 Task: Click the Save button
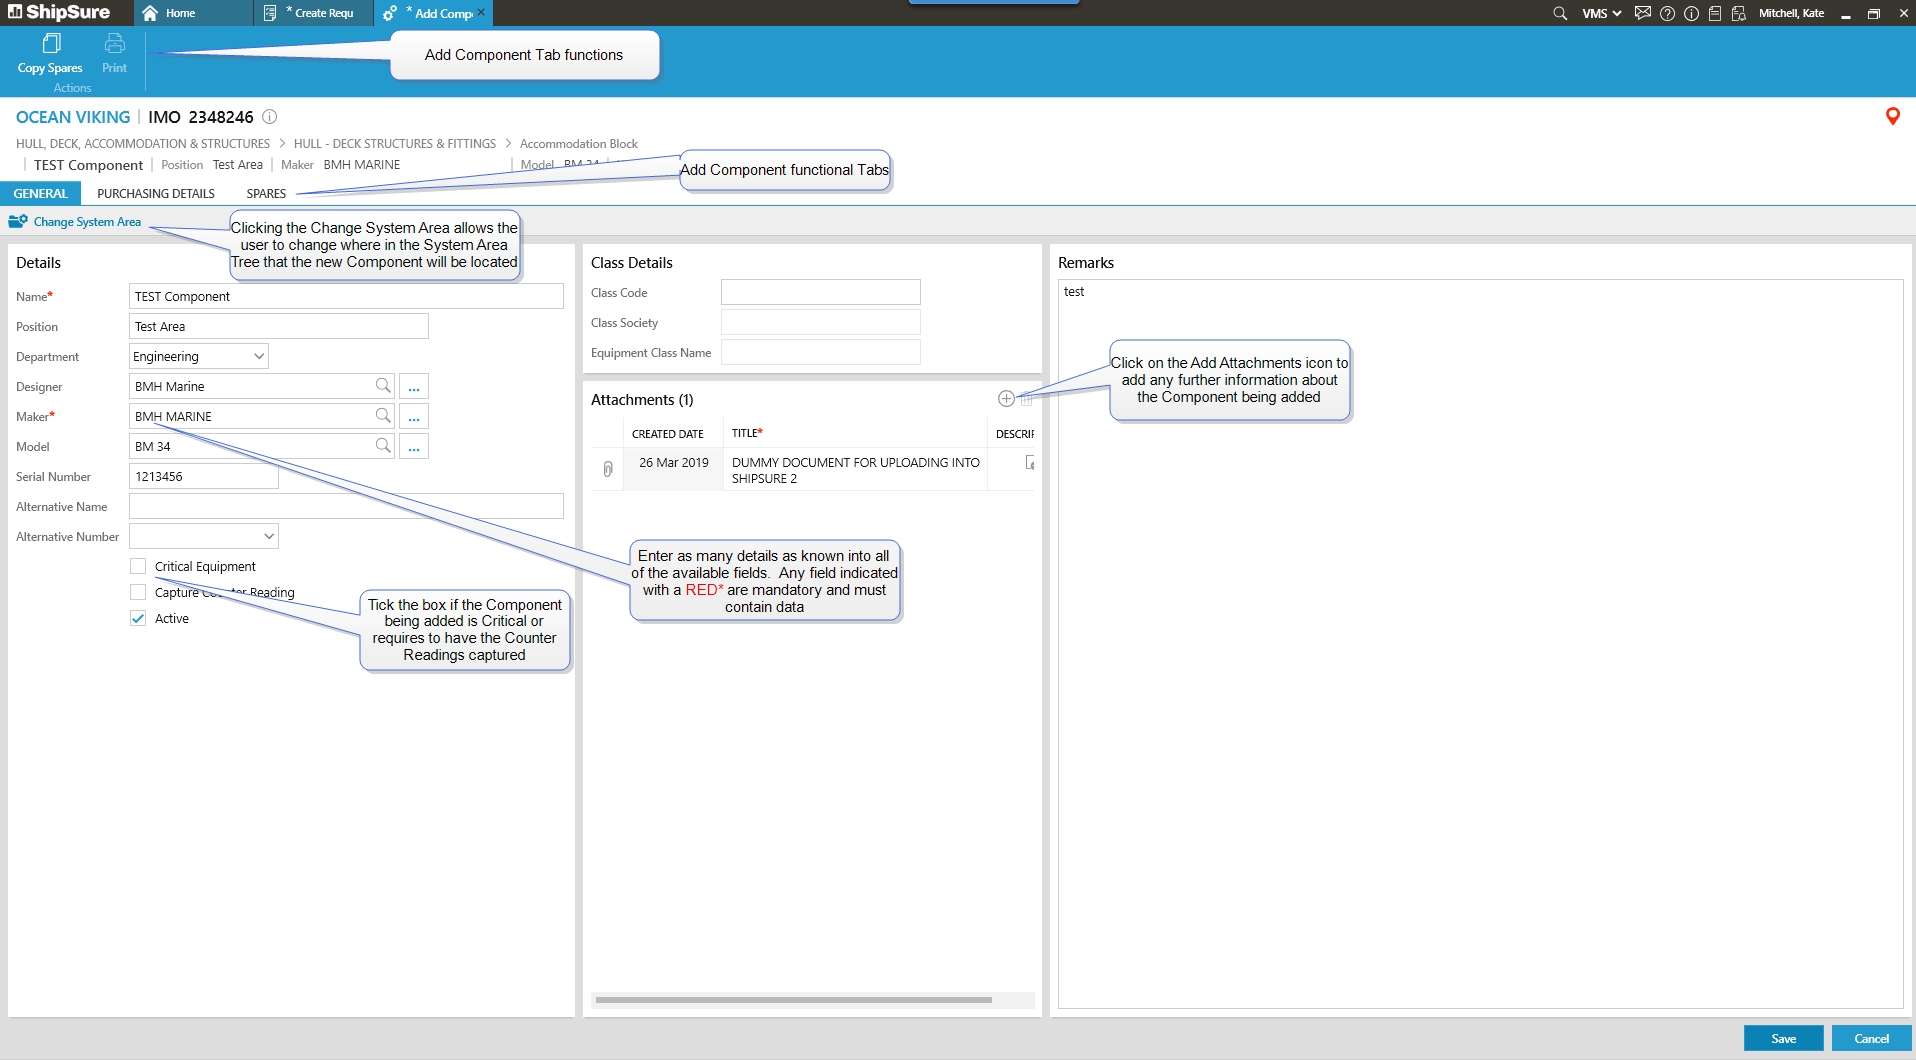[x=1783, y=1038]
